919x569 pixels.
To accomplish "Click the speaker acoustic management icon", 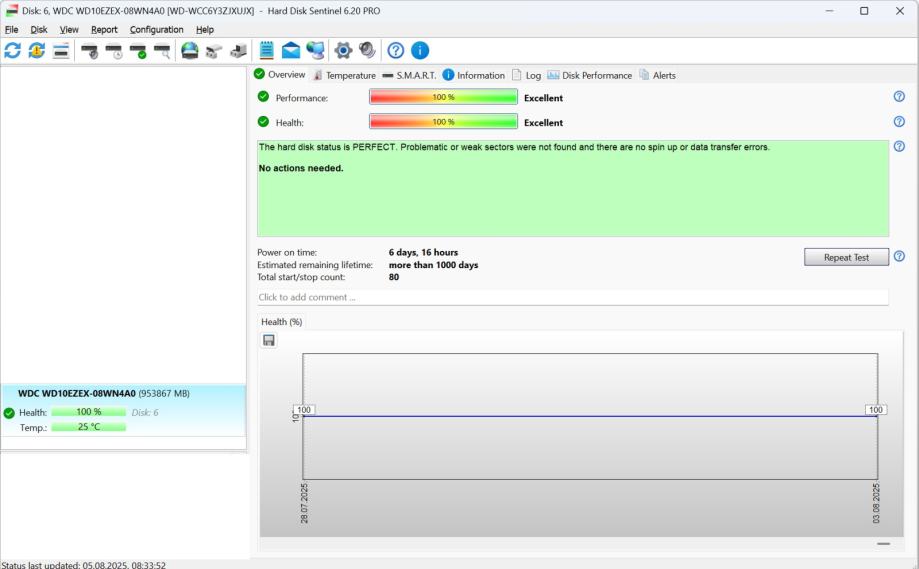I will [367, 51].
